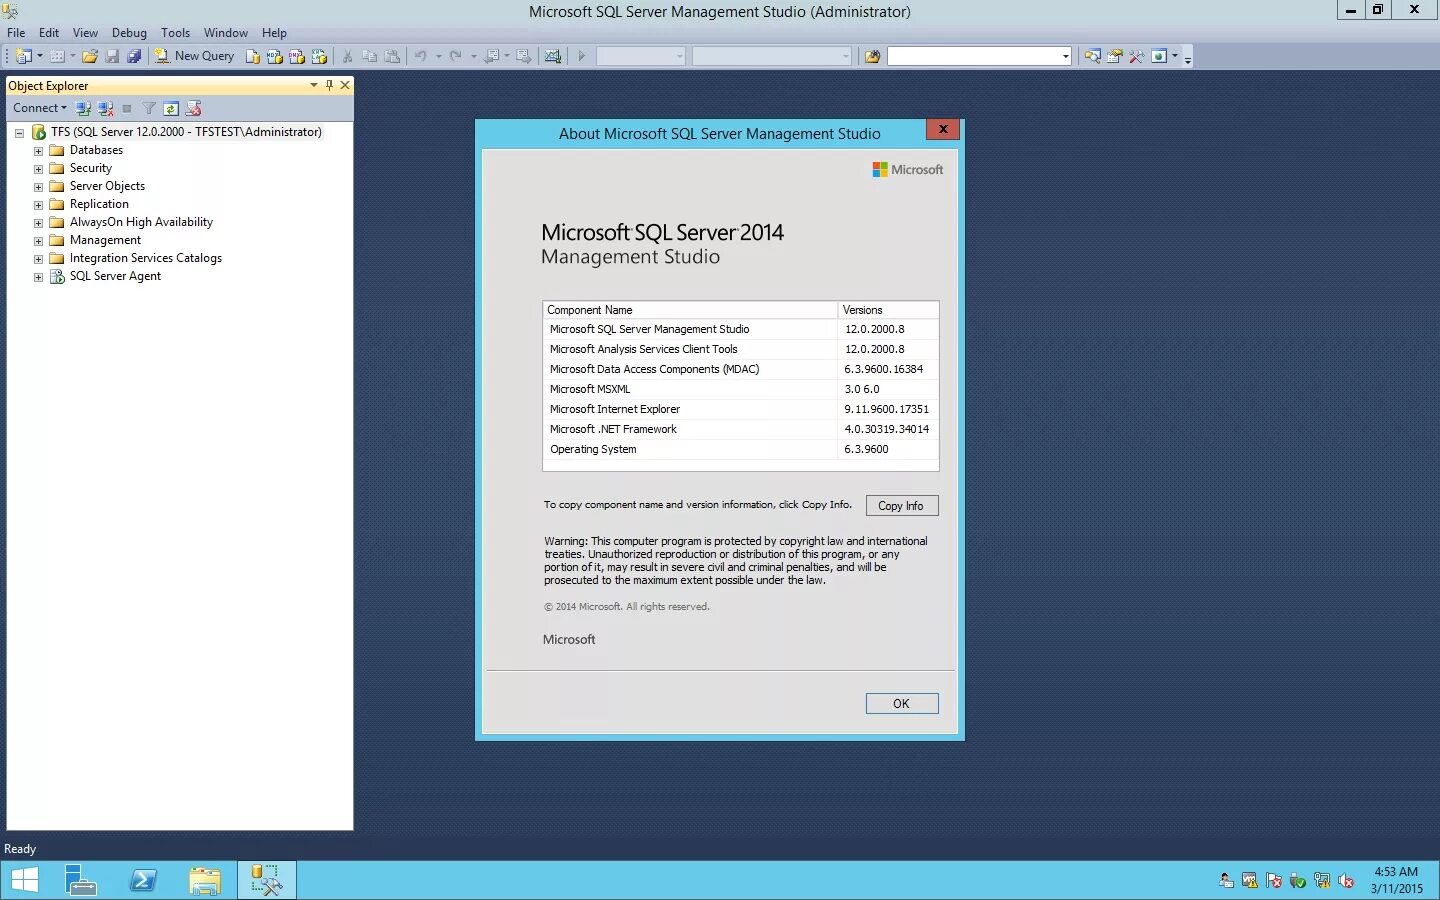The image size is (1440, 900).
Task: Click OK to dismiss the About dialog
Action: 901,704
